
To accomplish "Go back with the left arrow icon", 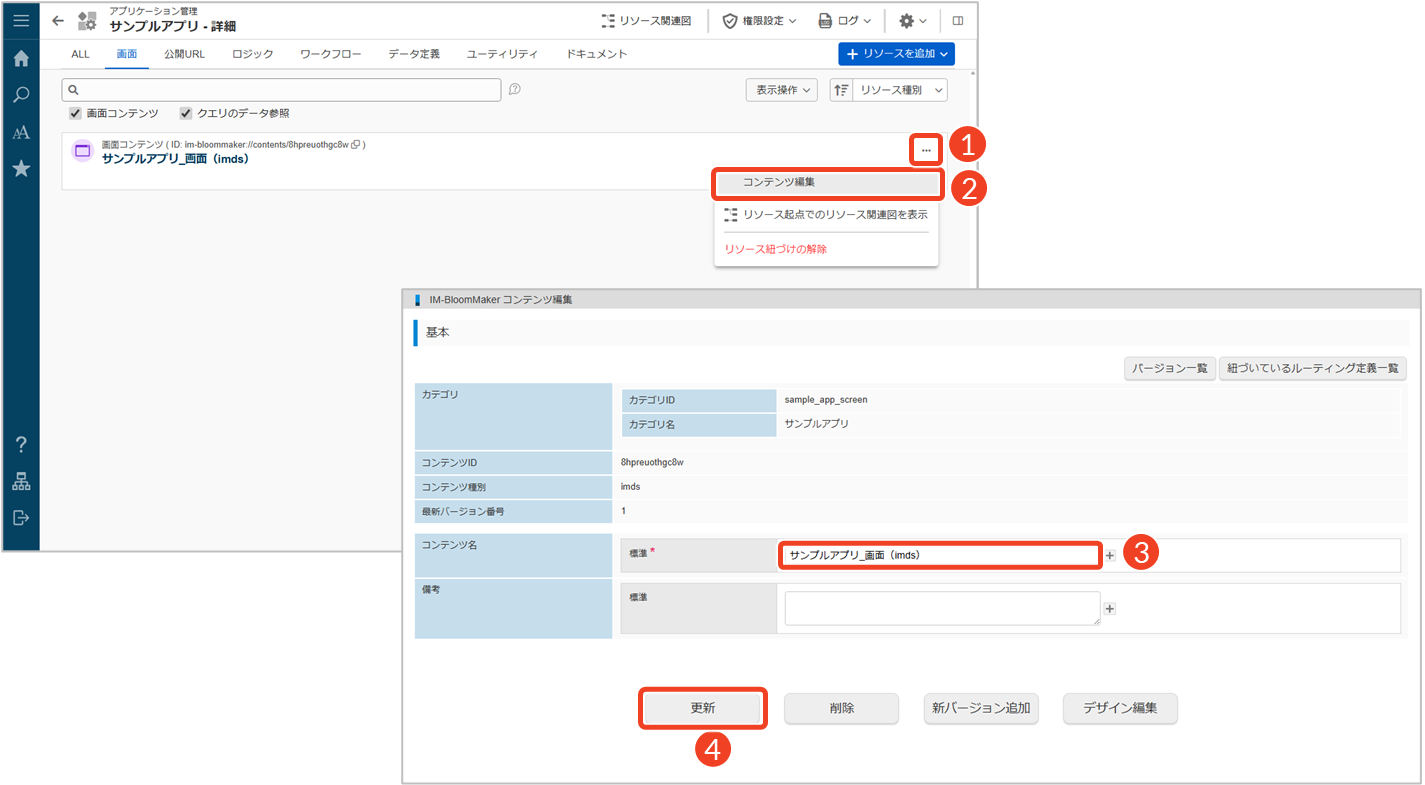I will click(58, 20).
